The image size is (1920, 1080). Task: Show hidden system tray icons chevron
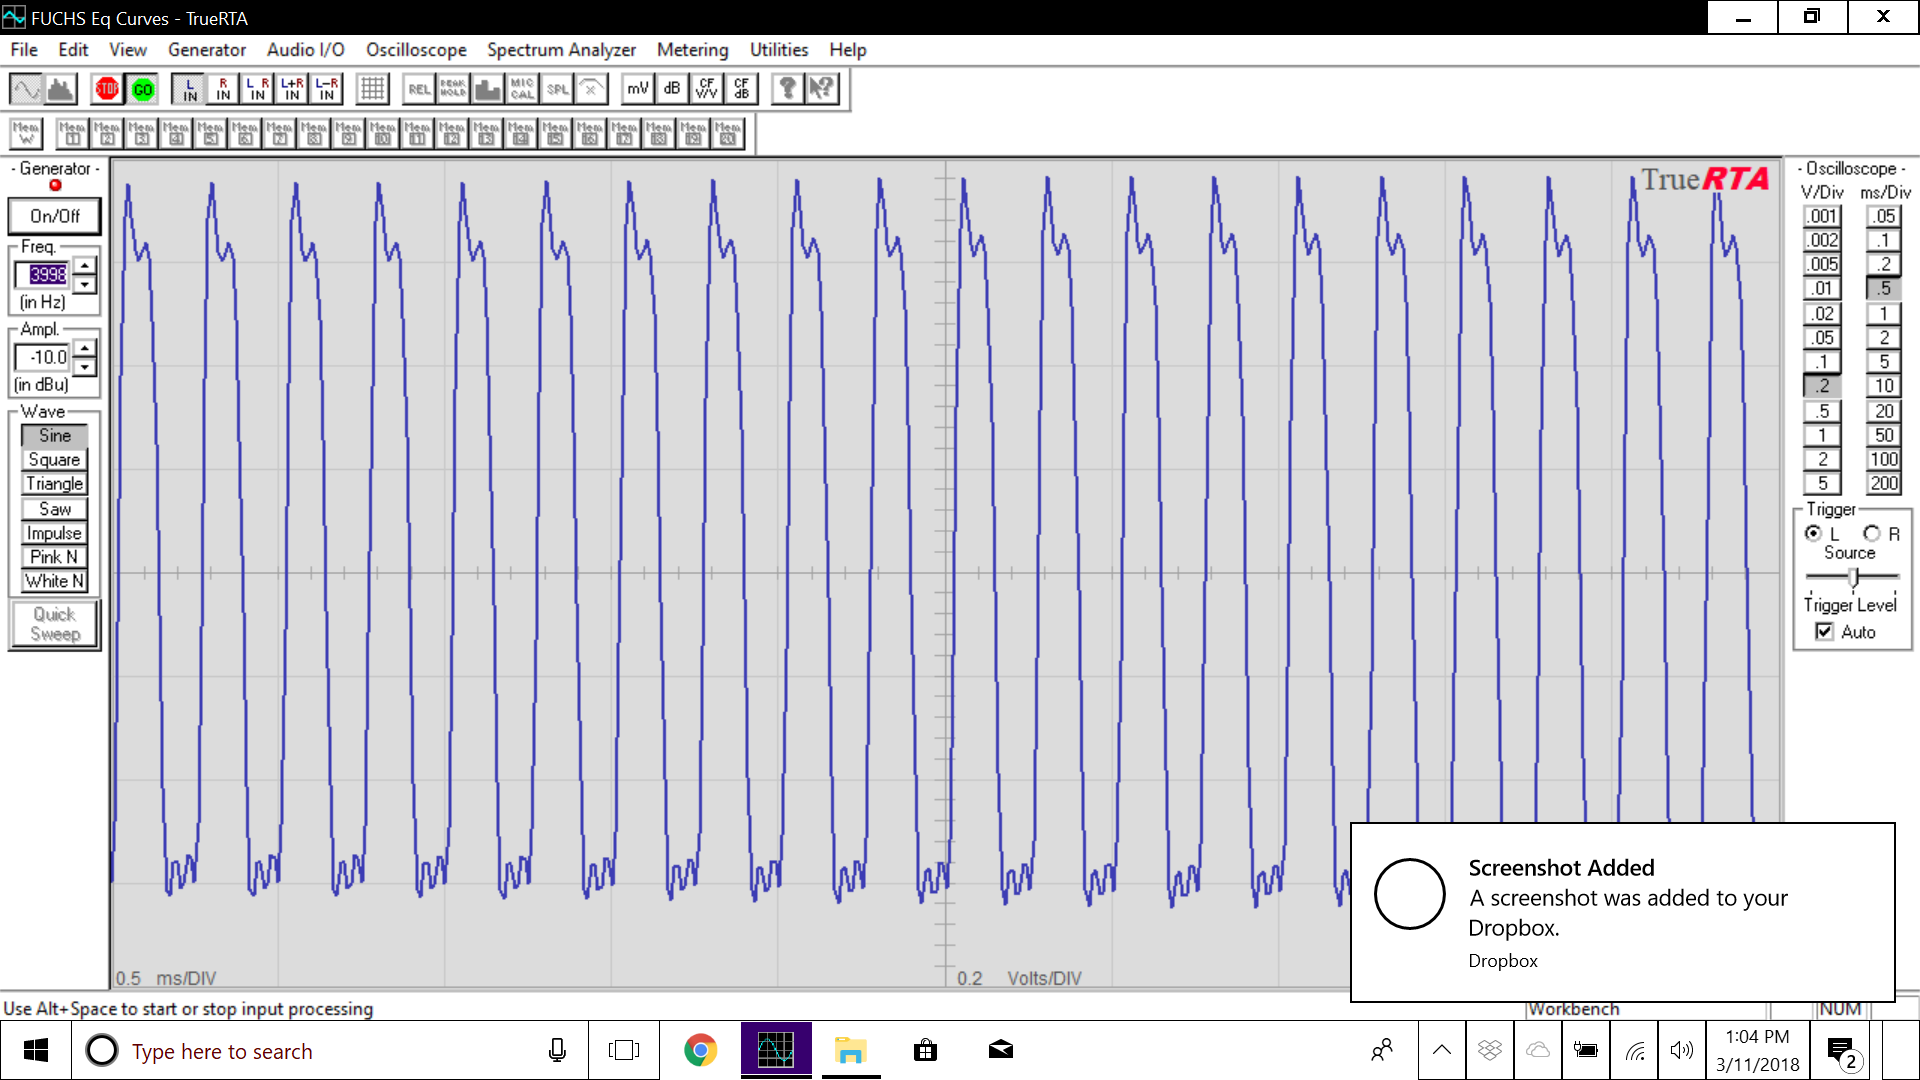(x=1441, y=1050)
